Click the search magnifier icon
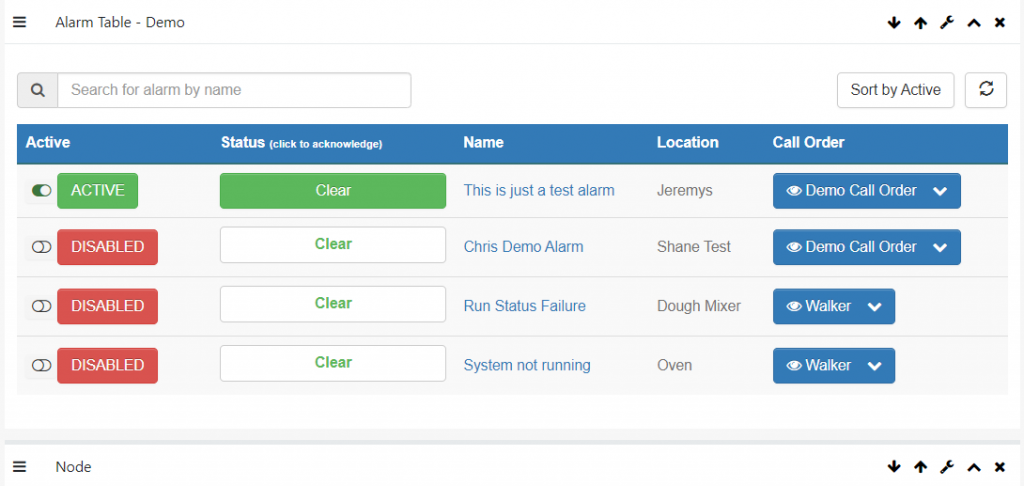Screen dimensions: 1024x486 [38, 89]
